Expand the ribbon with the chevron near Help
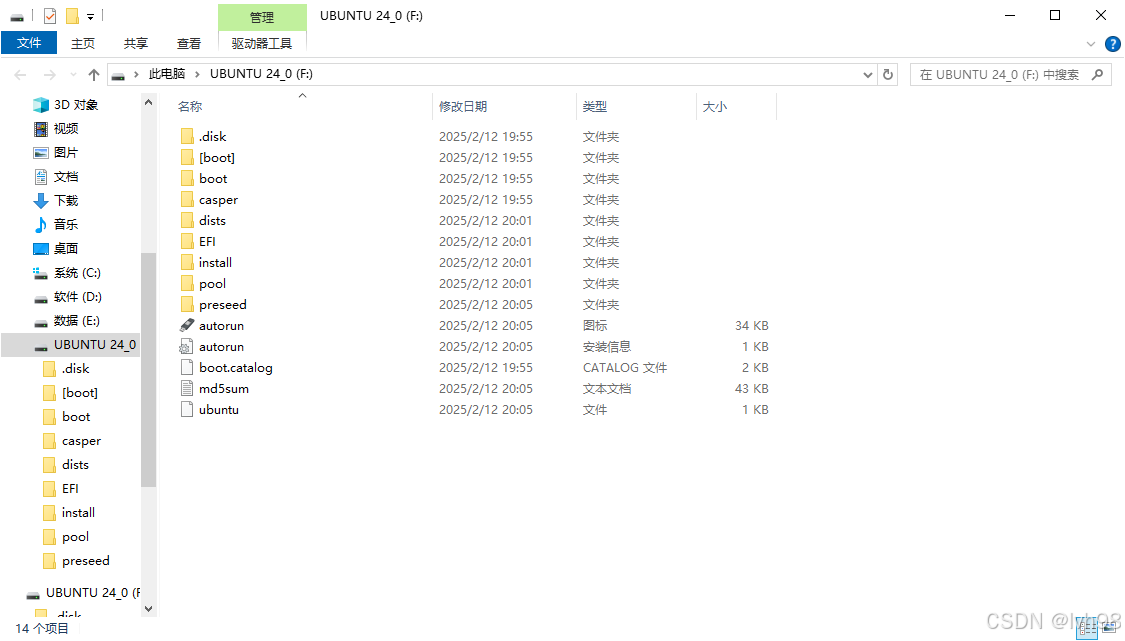 1091,44
